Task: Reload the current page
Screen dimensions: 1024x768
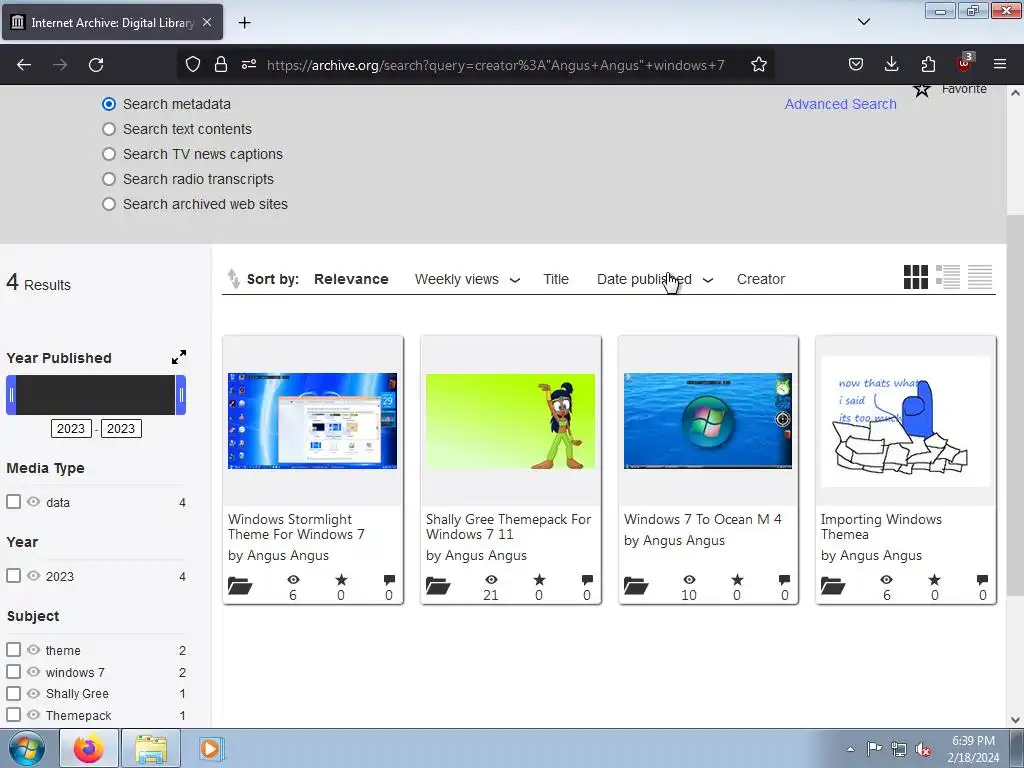Action: click(x=96, y=65)
